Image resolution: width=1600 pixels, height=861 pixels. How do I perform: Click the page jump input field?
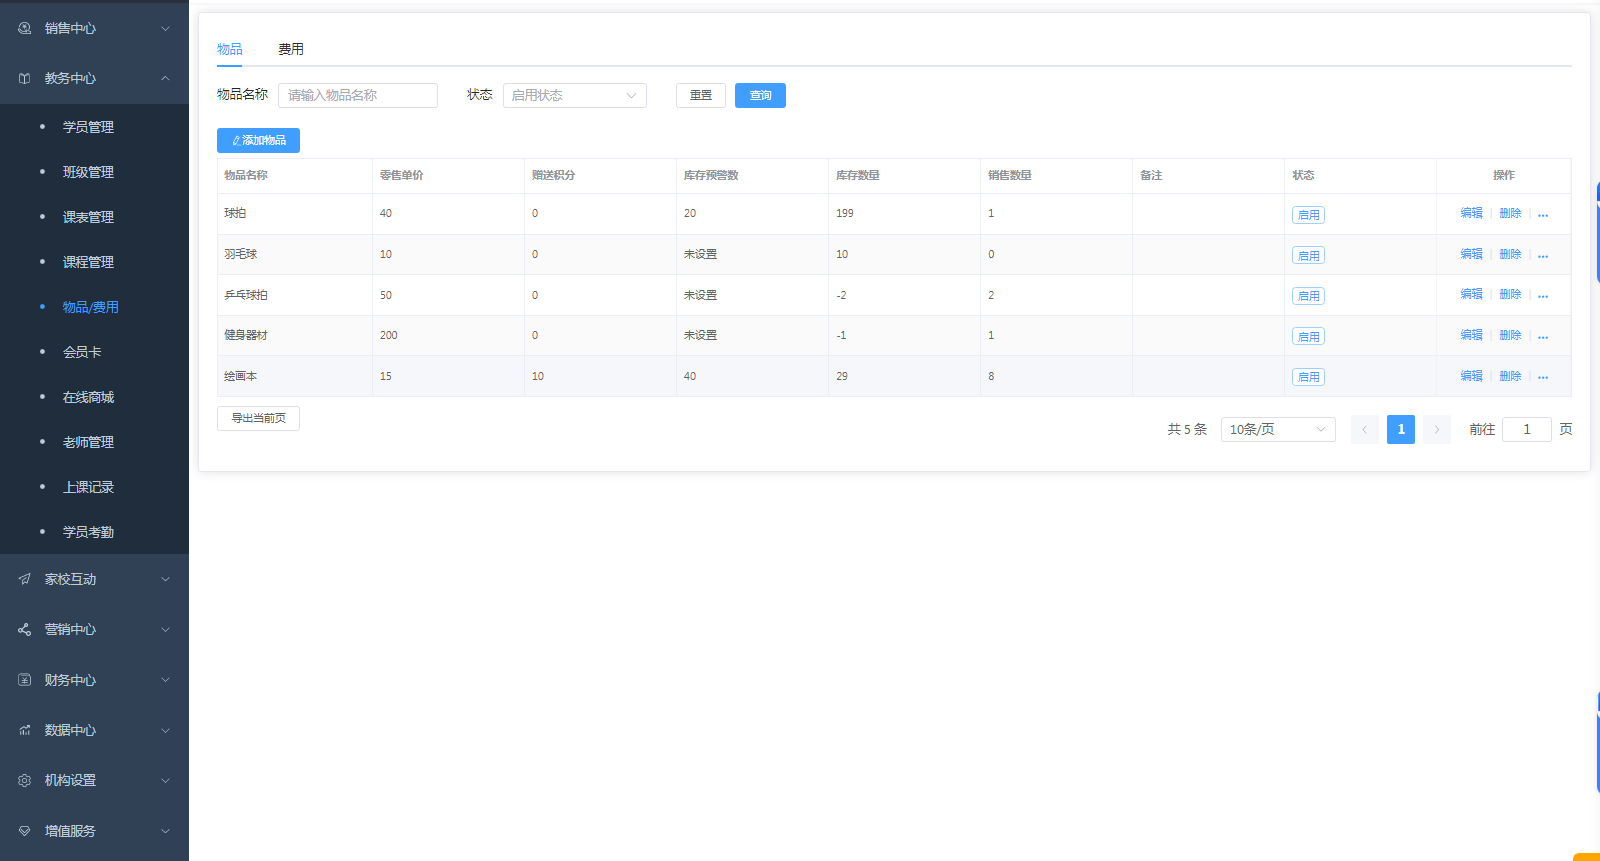(1527, 429)
